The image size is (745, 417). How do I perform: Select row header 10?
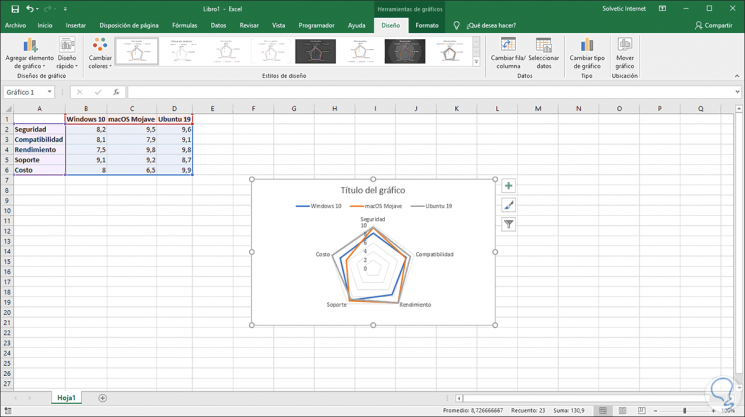click(7, 210)
